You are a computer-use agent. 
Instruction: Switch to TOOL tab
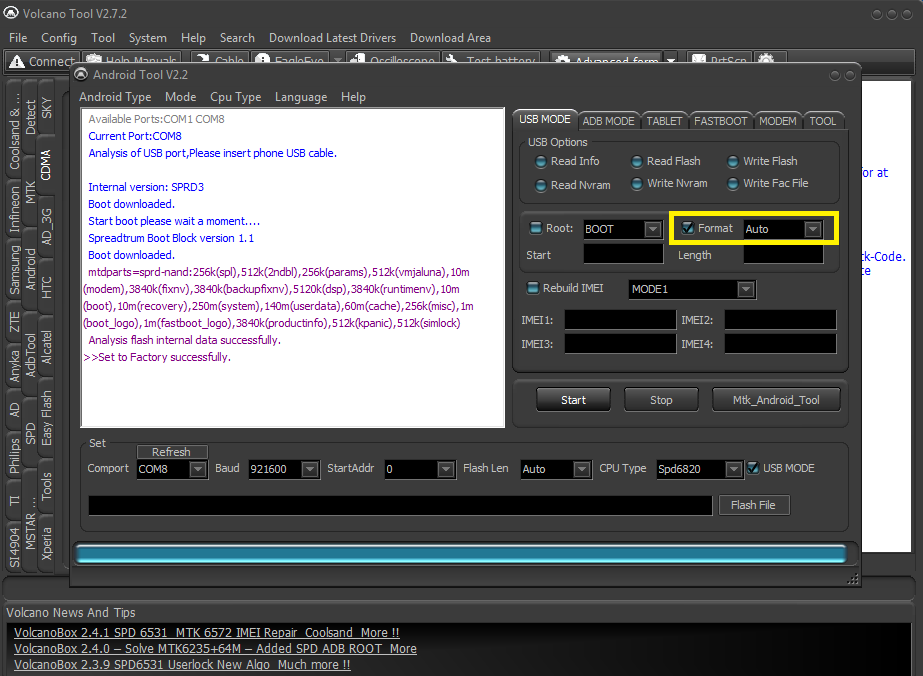[822, 121]
